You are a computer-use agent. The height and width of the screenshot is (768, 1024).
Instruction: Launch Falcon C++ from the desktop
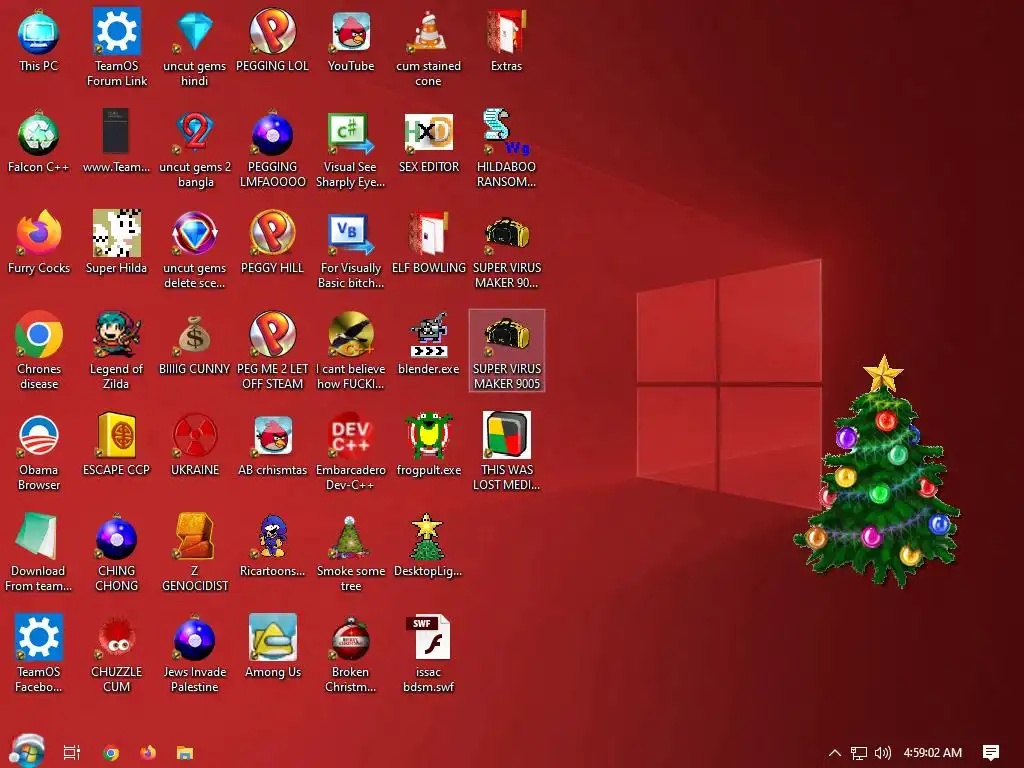39,142
